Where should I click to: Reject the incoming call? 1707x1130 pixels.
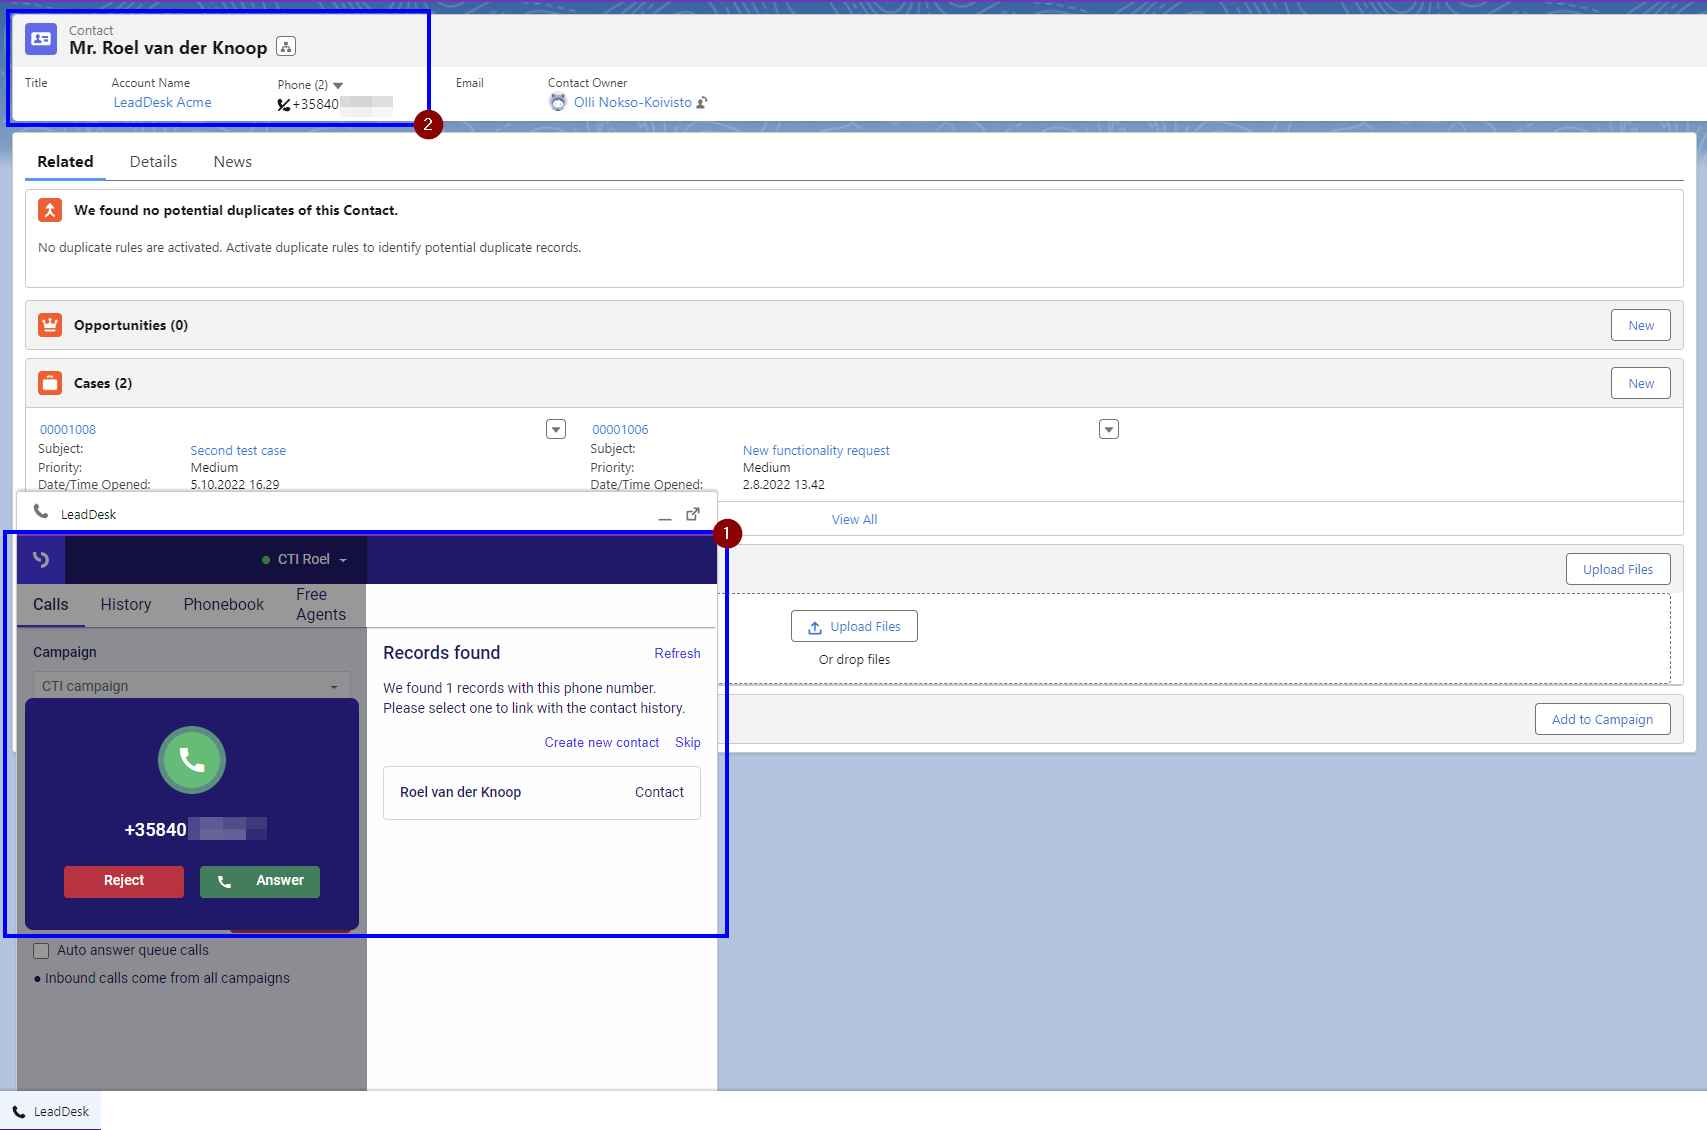coord(124,881)
